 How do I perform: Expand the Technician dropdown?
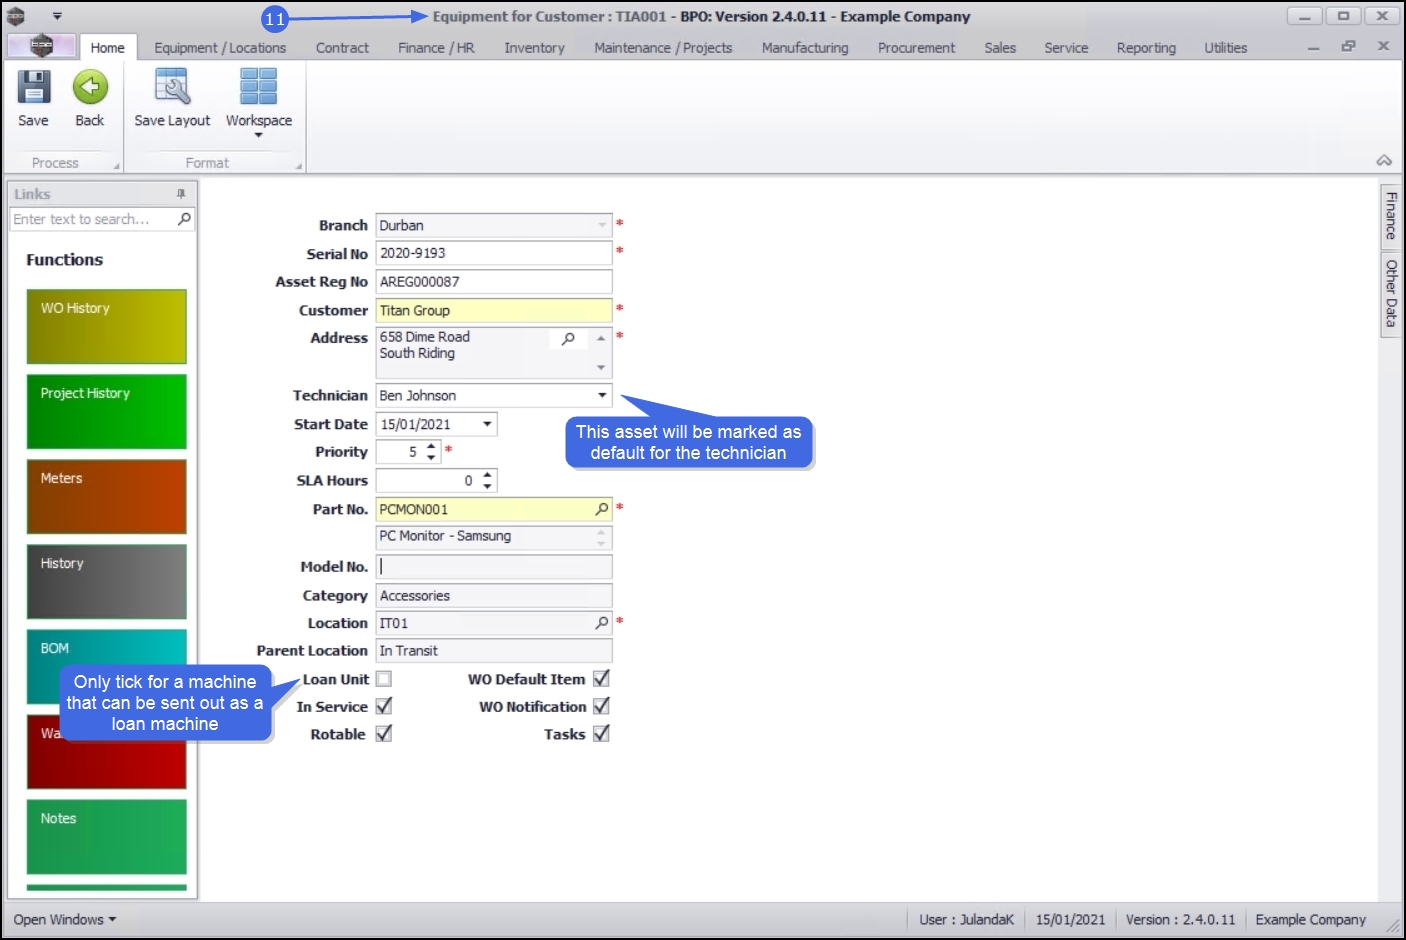(602, 396)
